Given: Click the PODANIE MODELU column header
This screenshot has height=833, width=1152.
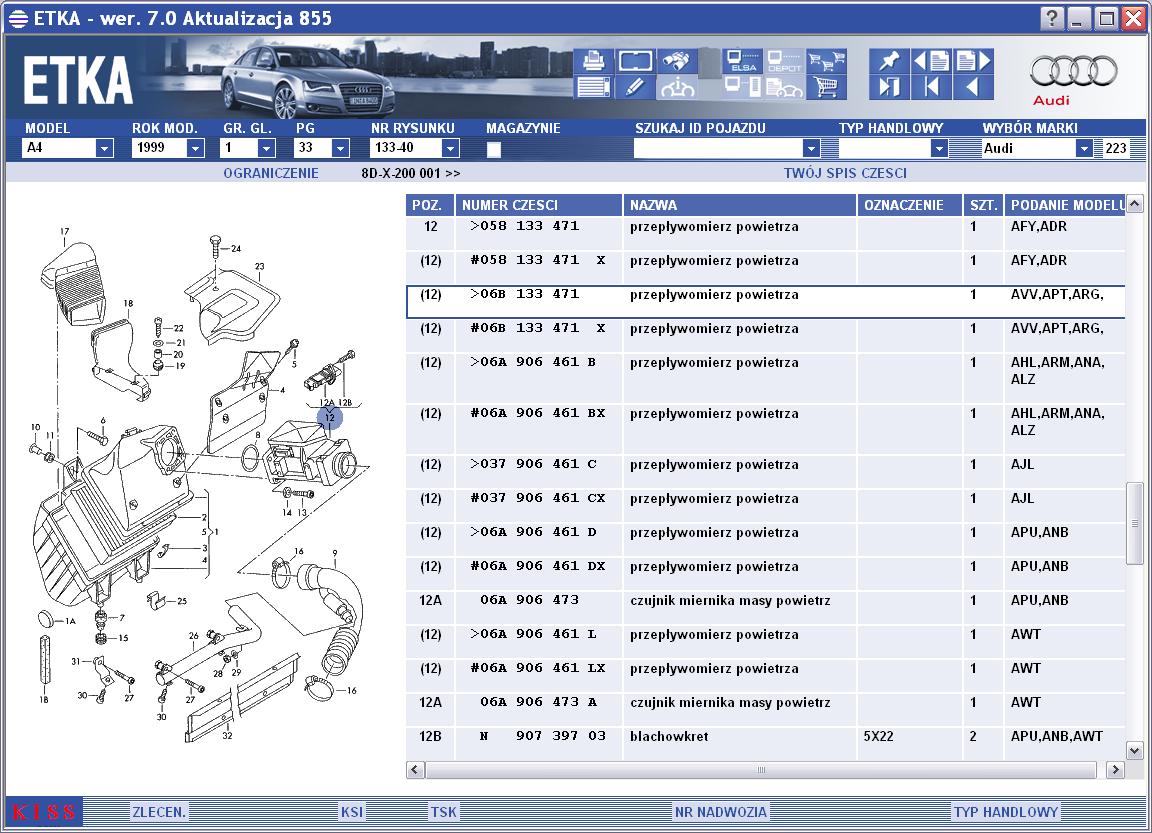Looking at the screenshot, I should tap(1065, 205).
